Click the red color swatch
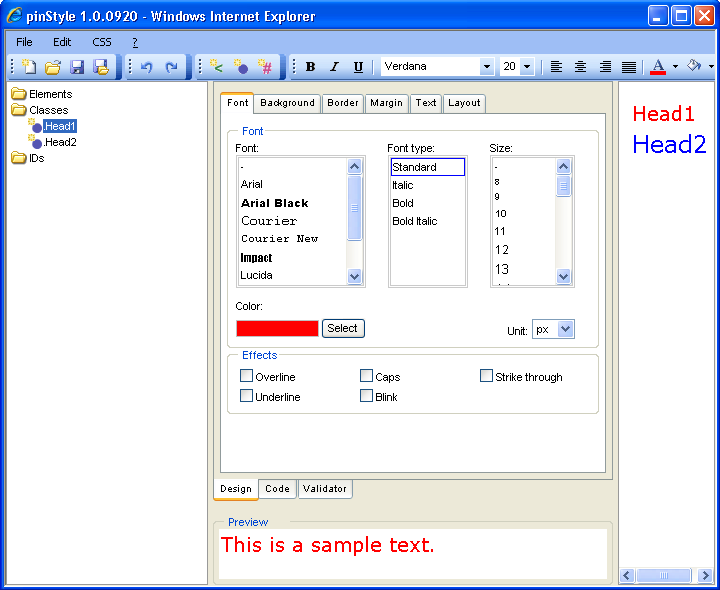This screenshot has height=590, width=720. pyautogui.click(x=277, y=329)
